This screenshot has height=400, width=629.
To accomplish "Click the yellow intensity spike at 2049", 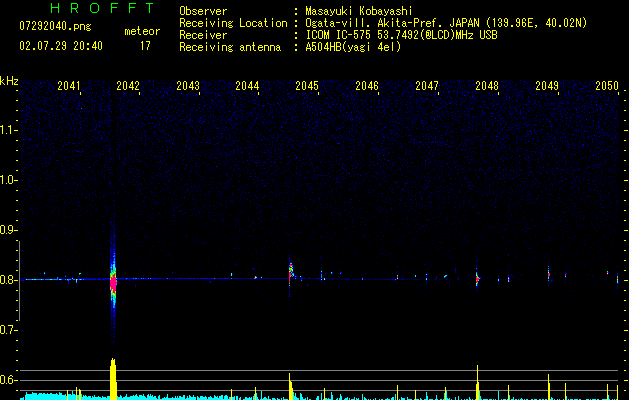I will [x=548, y=387].
